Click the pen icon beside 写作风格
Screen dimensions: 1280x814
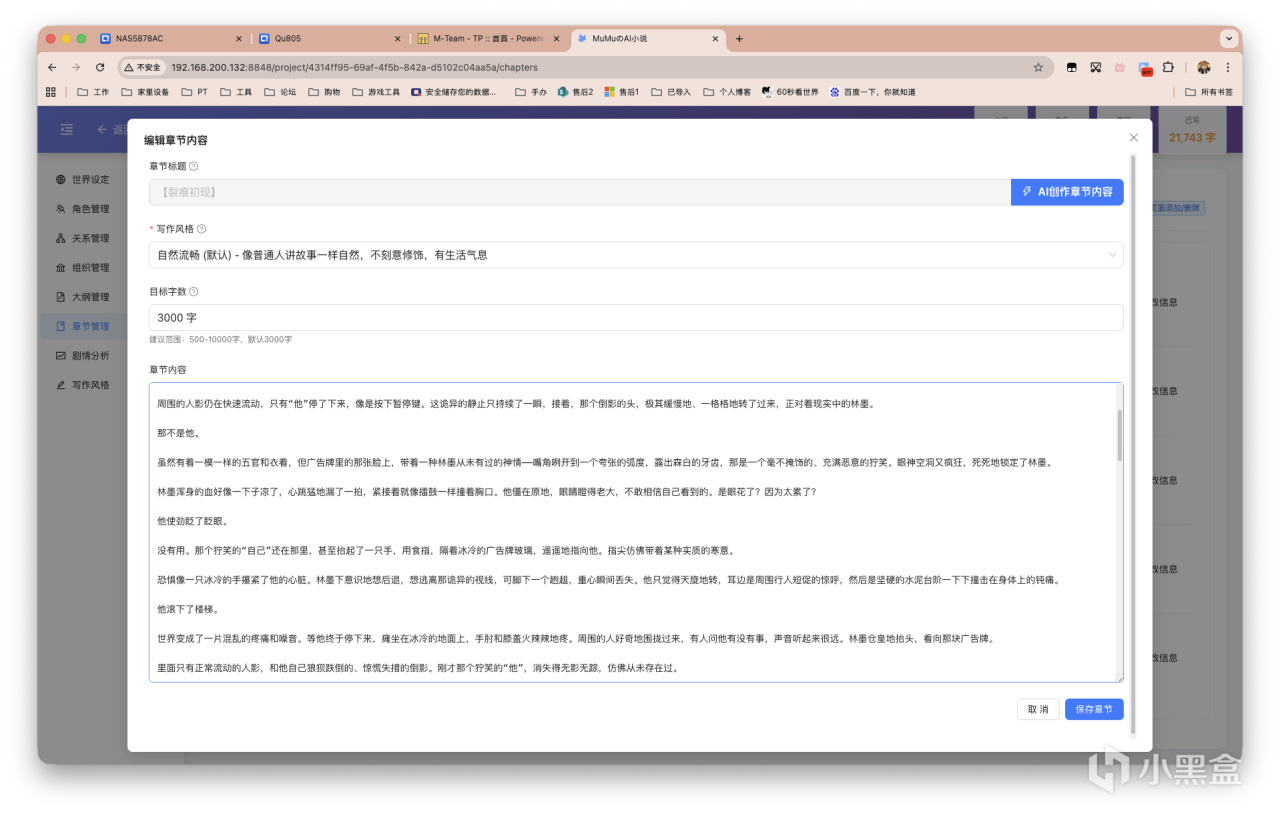61,385
